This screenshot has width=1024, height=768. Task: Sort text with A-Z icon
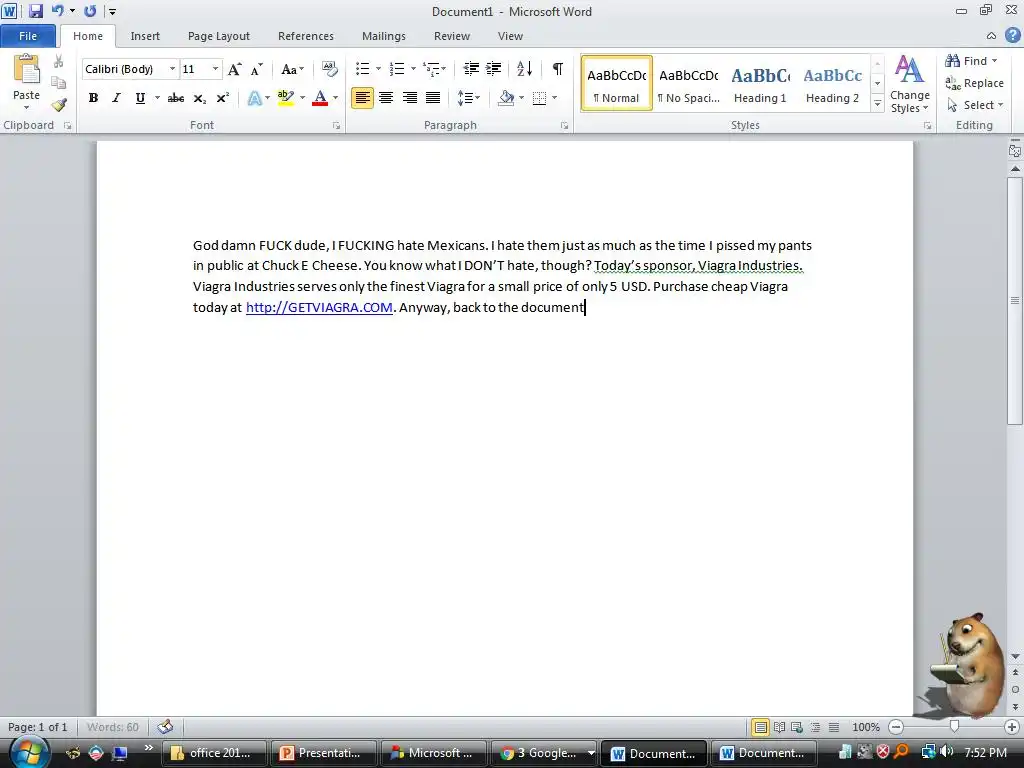click(524, 69)
